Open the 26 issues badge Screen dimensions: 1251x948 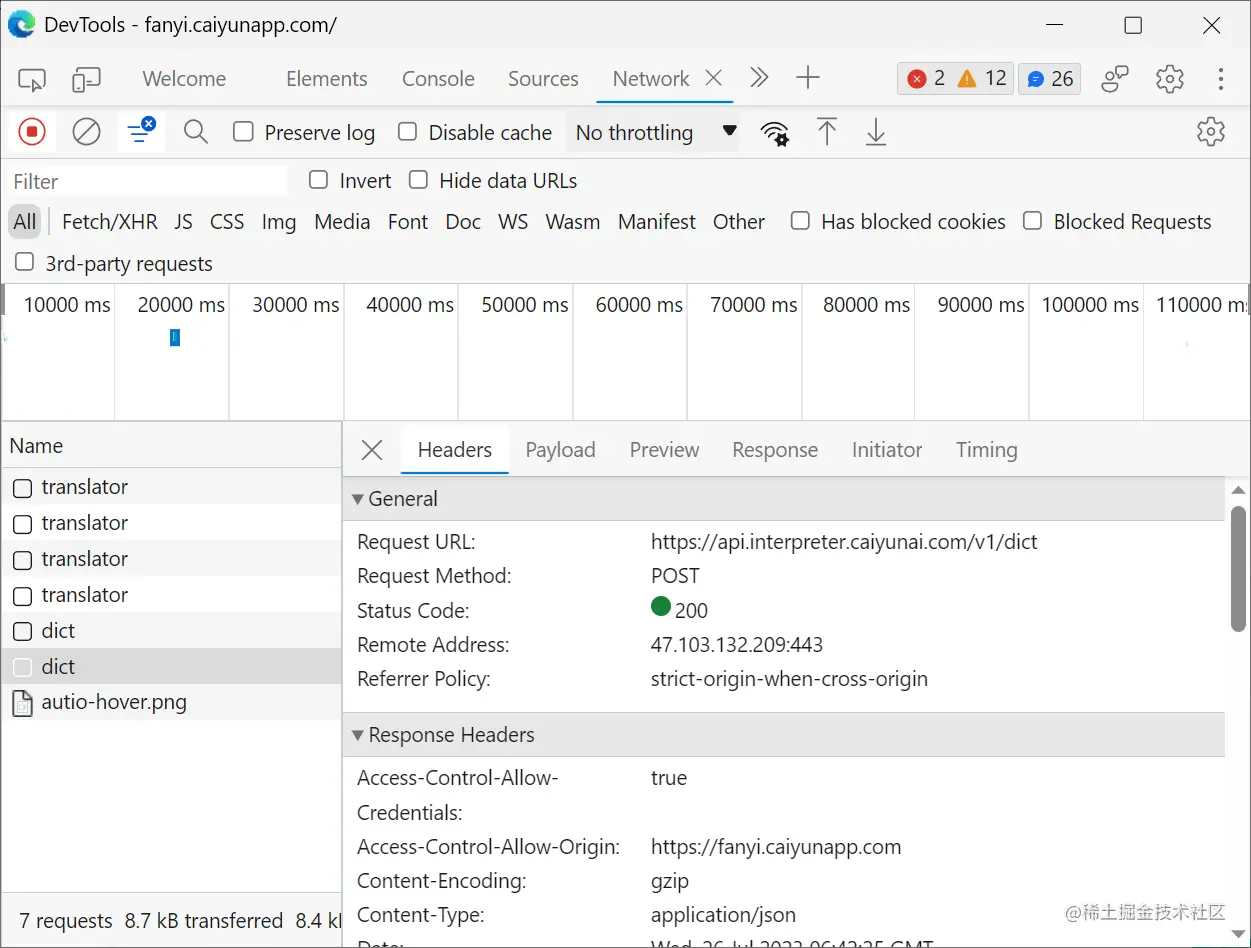click(x=1050, y=79)
